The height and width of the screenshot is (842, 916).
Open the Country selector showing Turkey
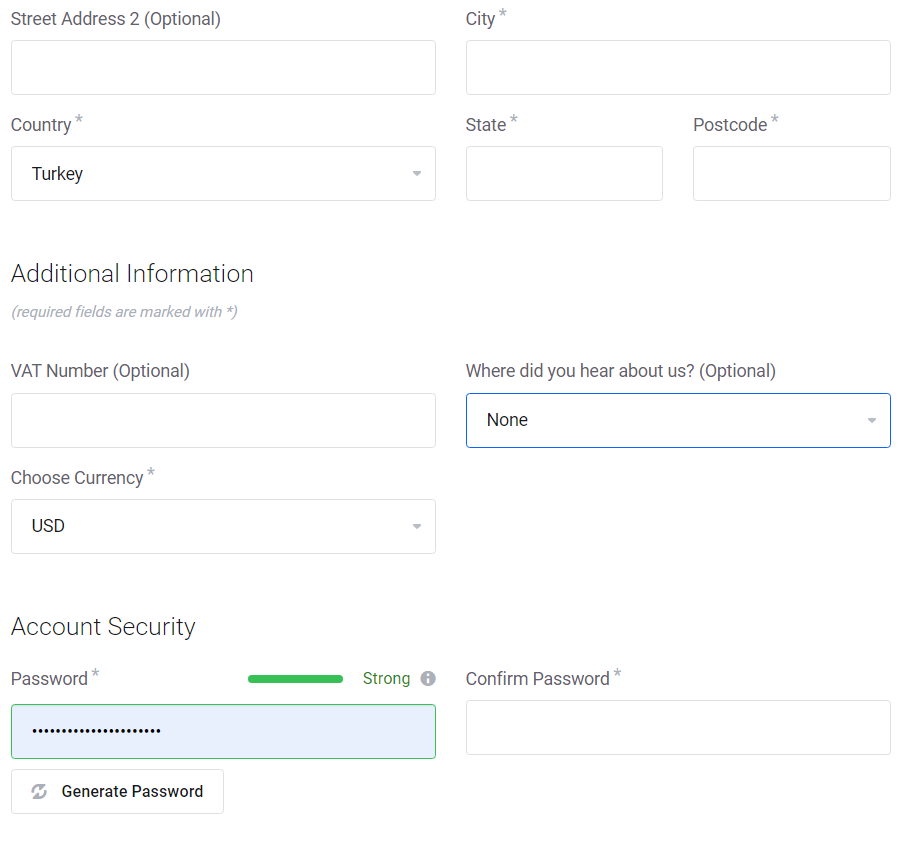pos(223,173)
